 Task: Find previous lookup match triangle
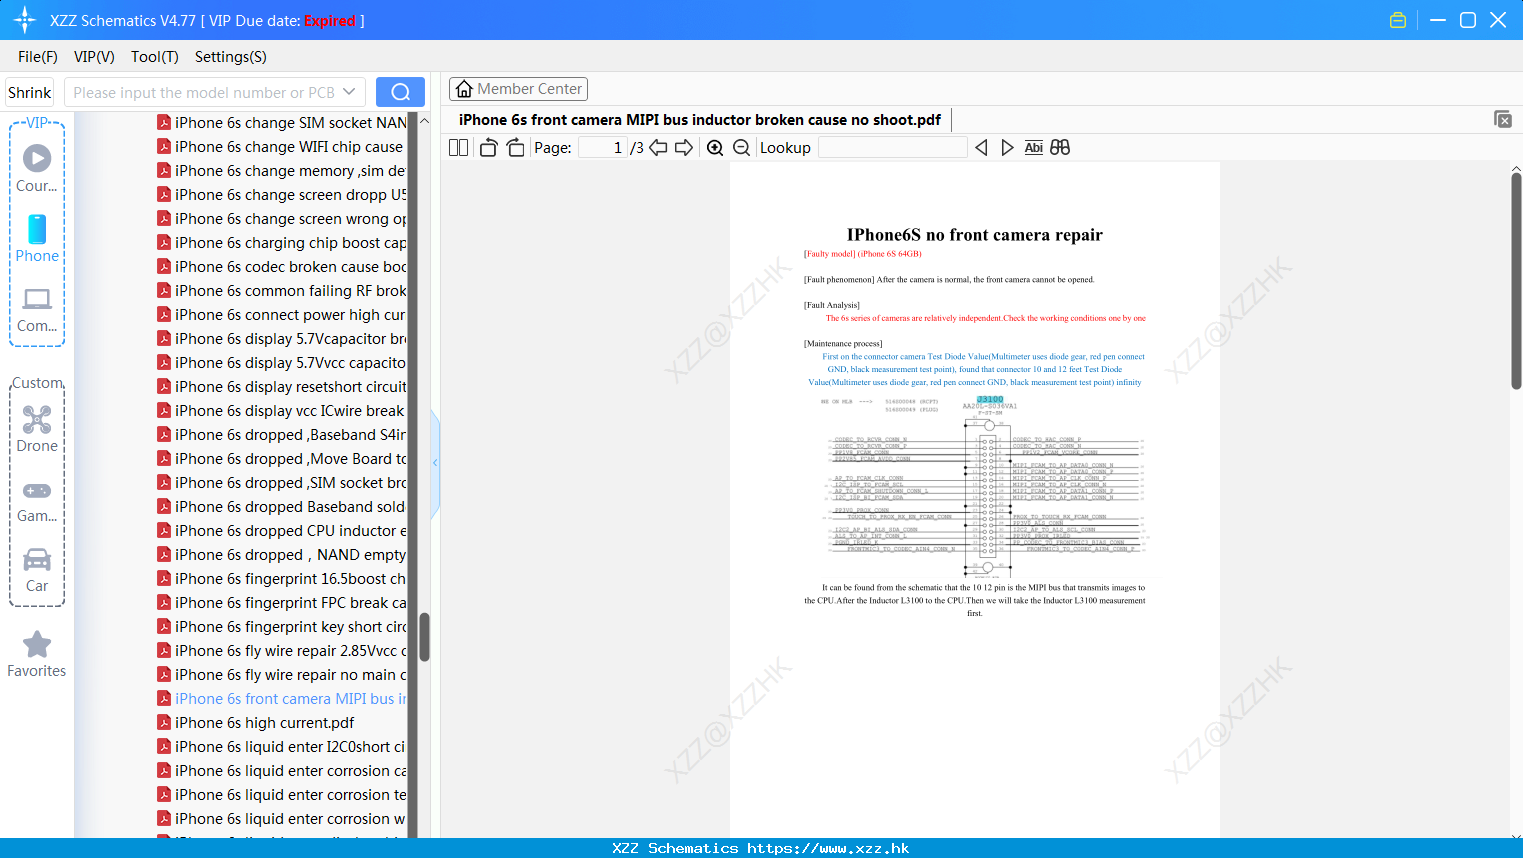[x=981, y=147]
